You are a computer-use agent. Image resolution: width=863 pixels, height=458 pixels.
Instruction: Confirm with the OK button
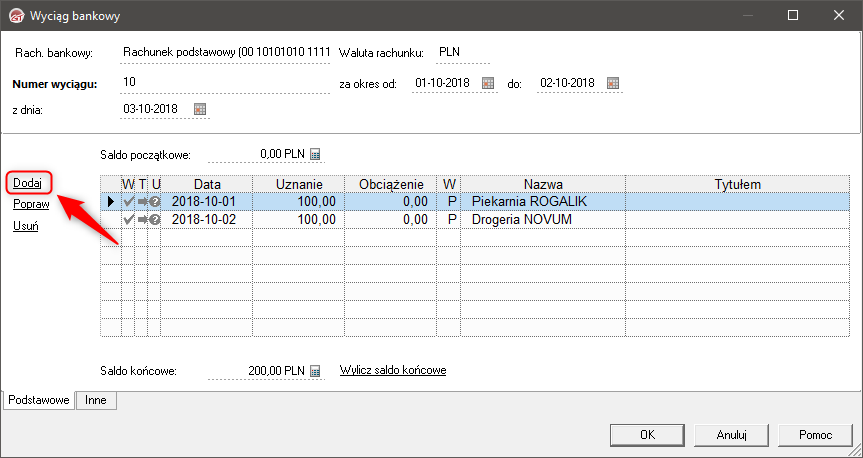point(648,435)
